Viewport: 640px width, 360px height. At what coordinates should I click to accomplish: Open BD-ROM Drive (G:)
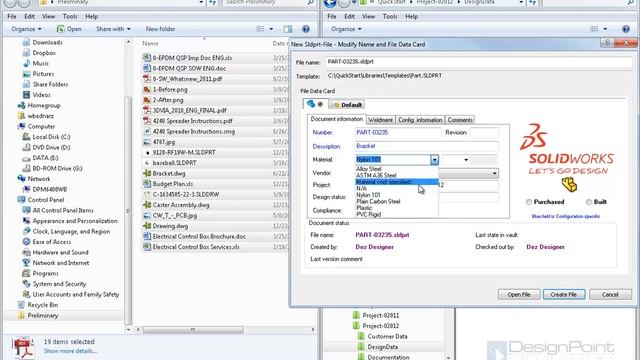57,168
